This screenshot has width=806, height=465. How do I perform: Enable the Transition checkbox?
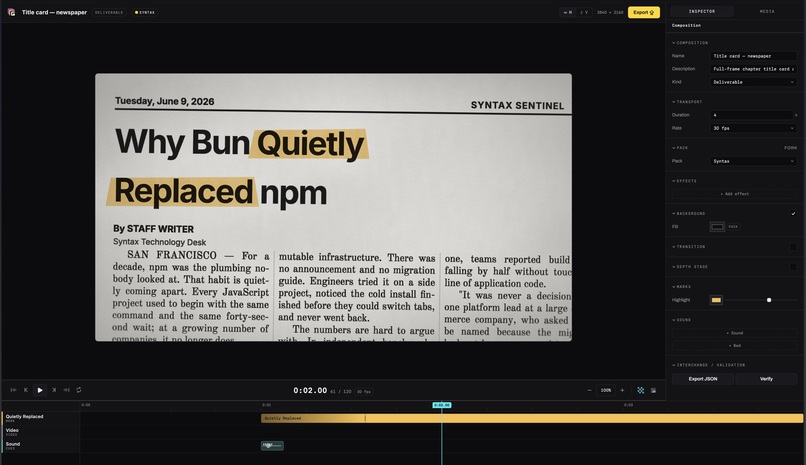click(x=793, y=247)
